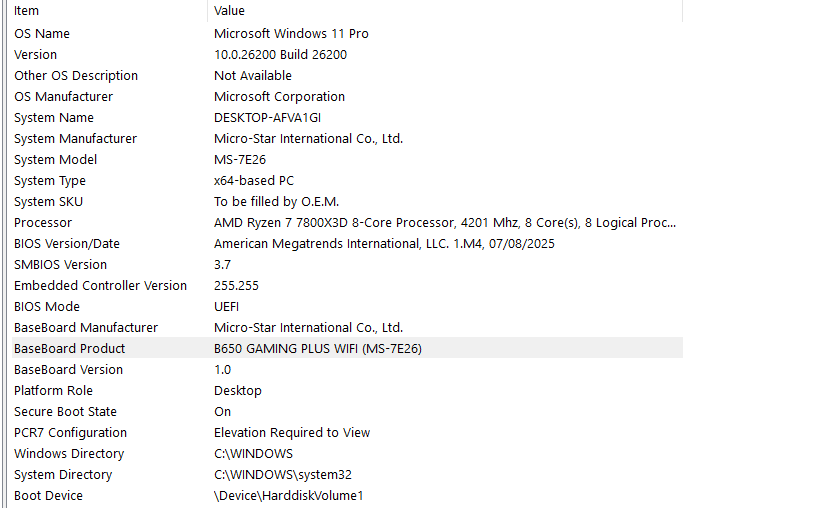Select the BIOS Version/Date row

click(x=67, y=244)
